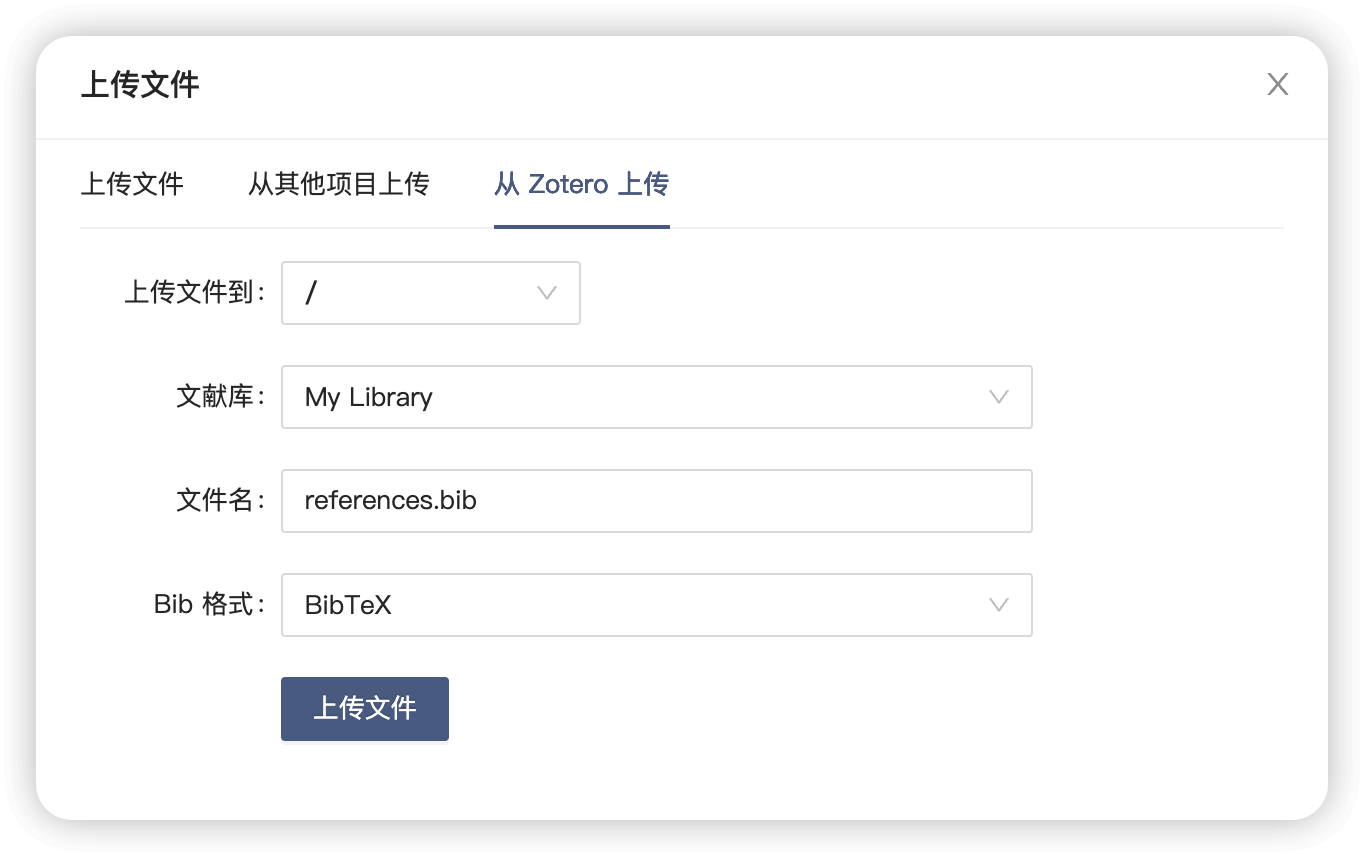1364x856 pixels.
Task: Click the / value in upload destination
Action: [311, 293]
